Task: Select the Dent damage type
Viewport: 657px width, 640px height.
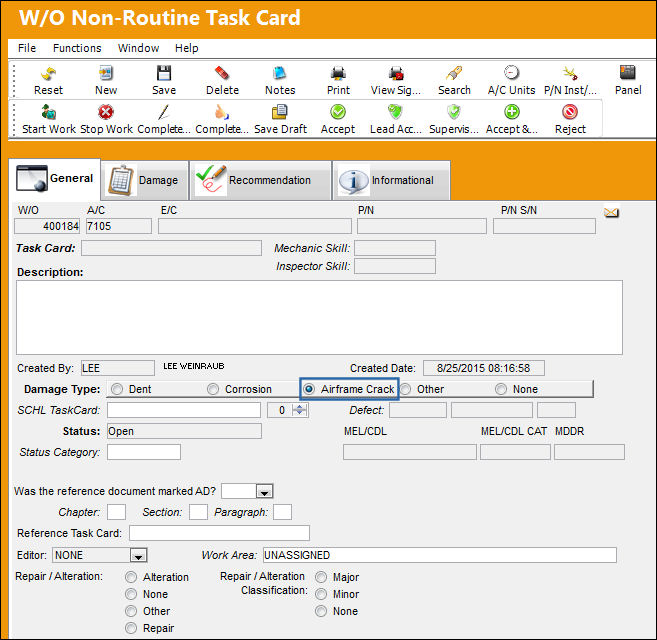Action: point(117,389)
